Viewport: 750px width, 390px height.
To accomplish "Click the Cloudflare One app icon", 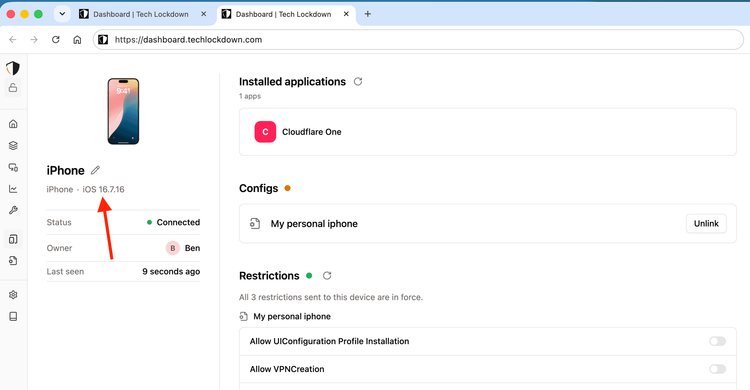I will (x=265, y=132).
